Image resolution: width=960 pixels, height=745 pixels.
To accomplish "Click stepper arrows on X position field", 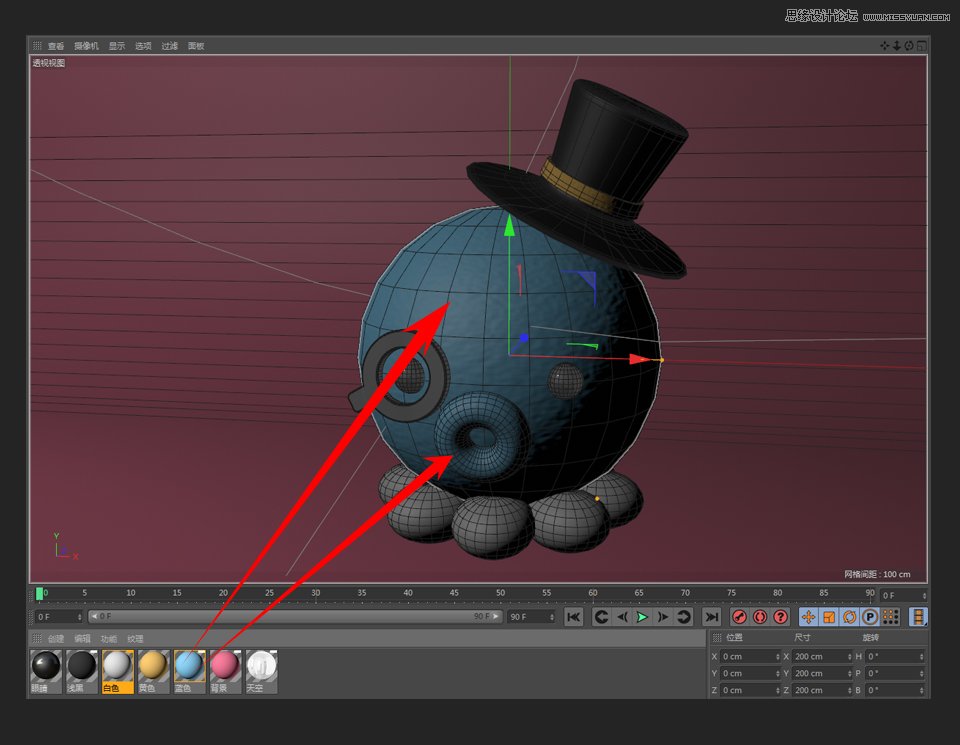I will (778, 657).
